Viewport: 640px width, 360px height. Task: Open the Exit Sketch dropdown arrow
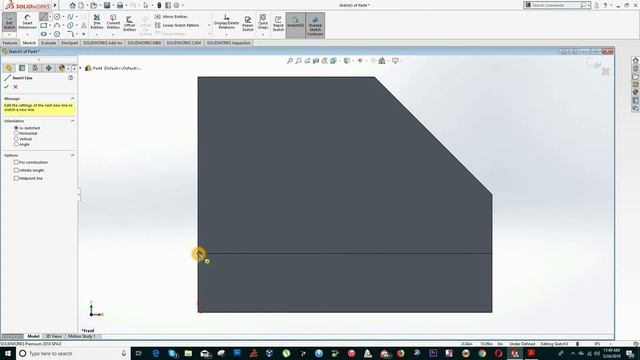click(x=9, y=35)
